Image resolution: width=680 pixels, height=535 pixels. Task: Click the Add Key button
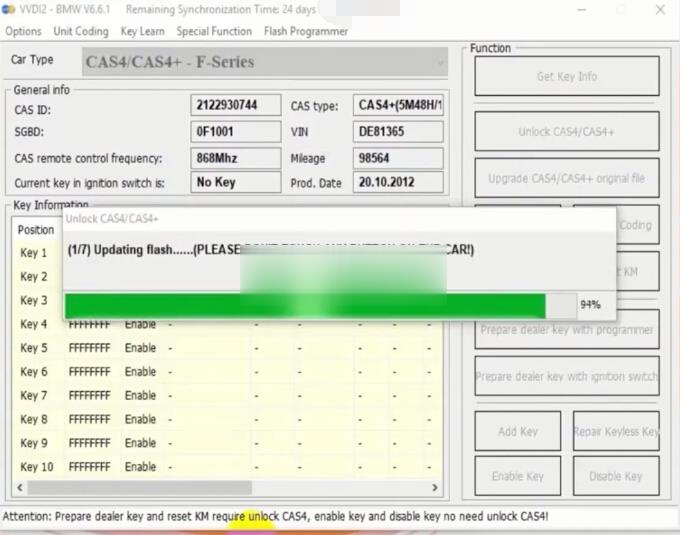[x=518, y=431]
